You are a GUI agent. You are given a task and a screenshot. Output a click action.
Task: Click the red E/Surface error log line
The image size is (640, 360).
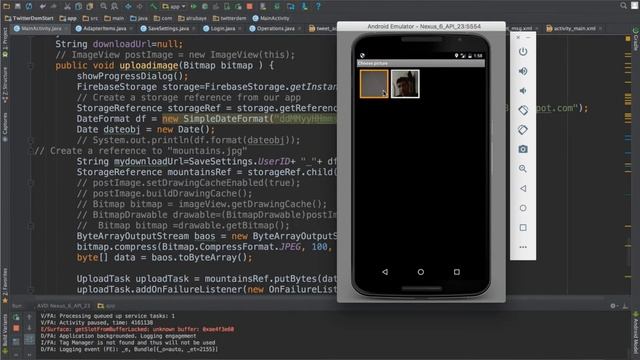138,329
